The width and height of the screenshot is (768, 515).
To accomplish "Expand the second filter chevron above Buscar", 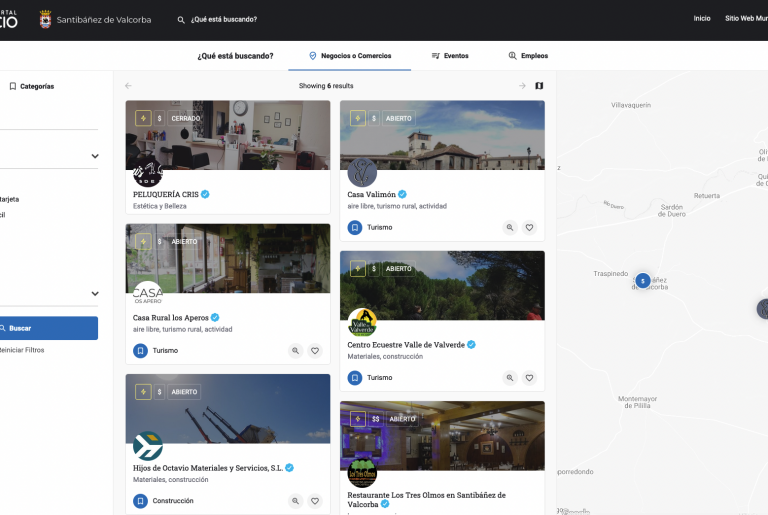I will click(x=95, y=294).
